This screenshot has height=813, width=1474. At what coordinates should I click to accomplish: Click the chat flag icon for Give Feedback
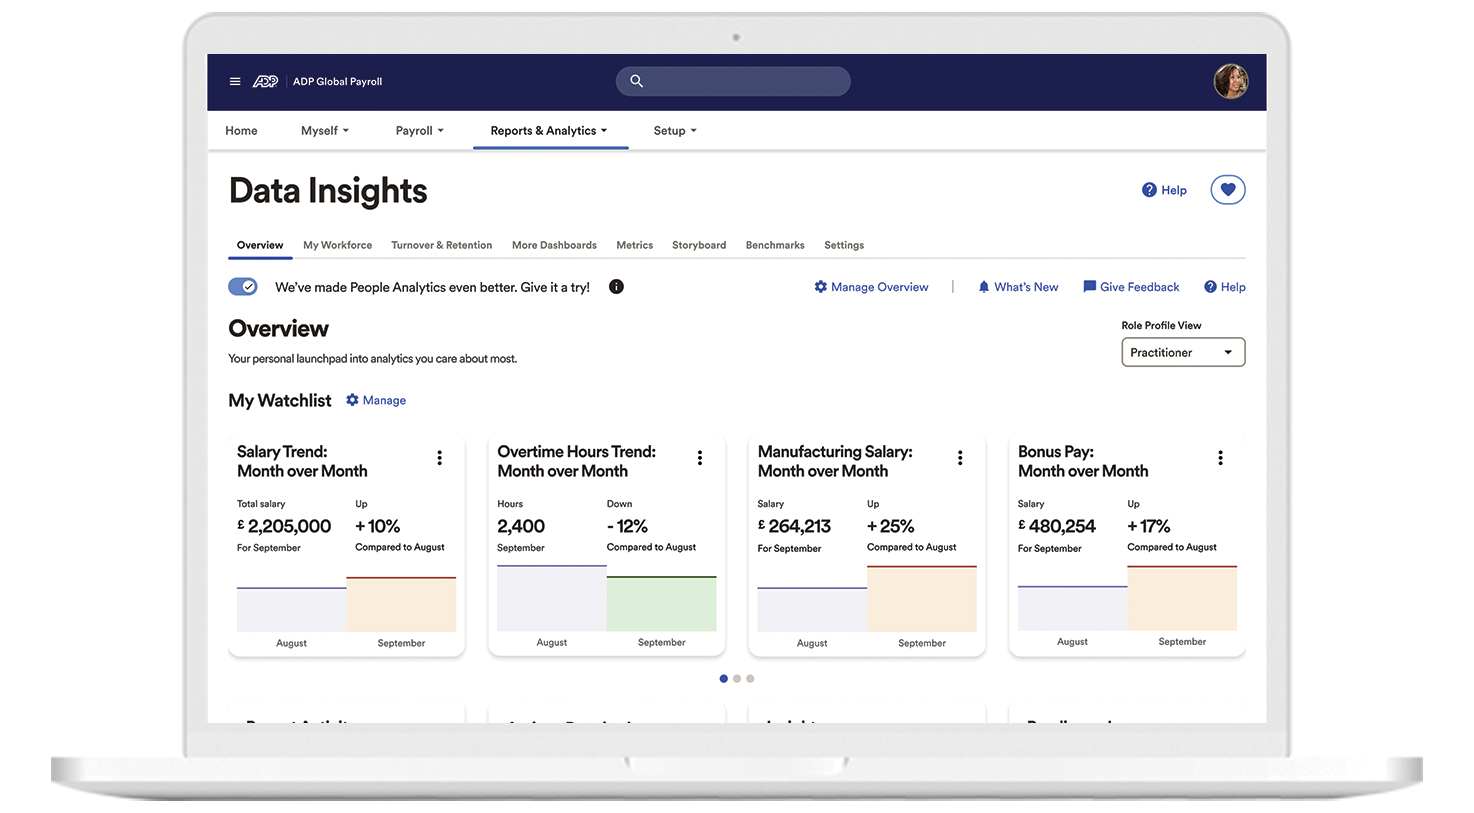coord(1089,287)
